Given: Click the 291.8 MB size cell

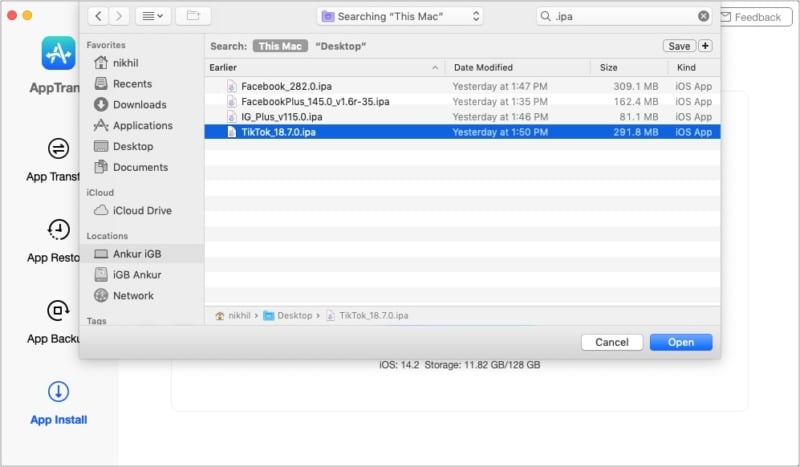Looking at the screenshot, I should pos(636,132).
